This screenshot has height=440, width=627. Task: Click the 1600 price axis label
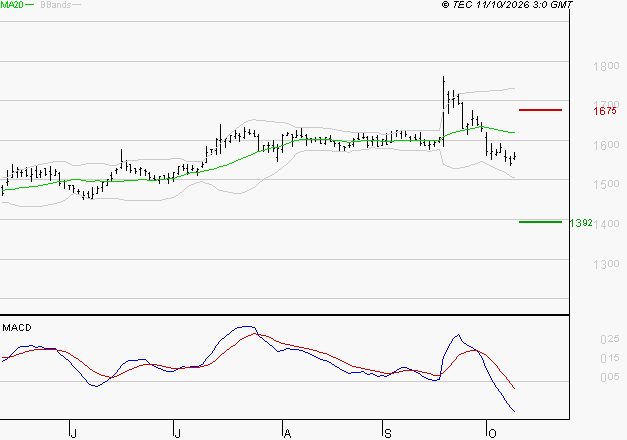pos(606,145)
